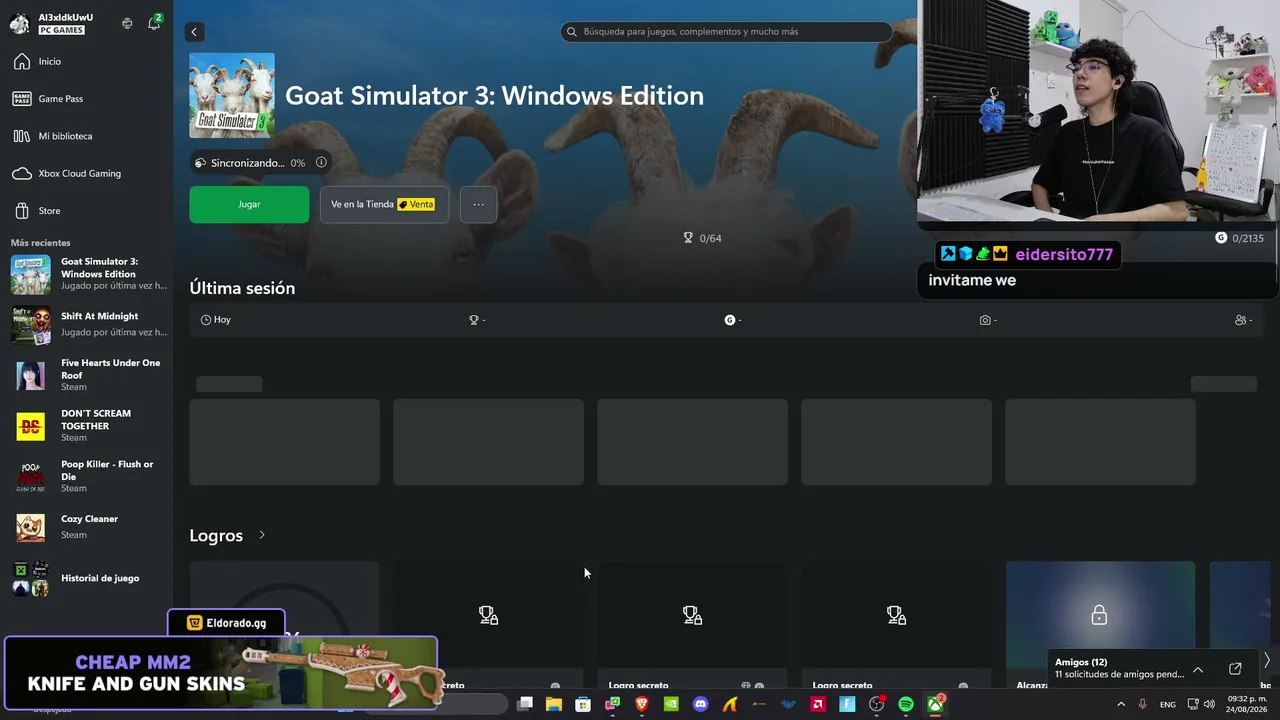Click the microphone tray icon
Screen dimensions: 1280x720
(x=1142, y=705)
